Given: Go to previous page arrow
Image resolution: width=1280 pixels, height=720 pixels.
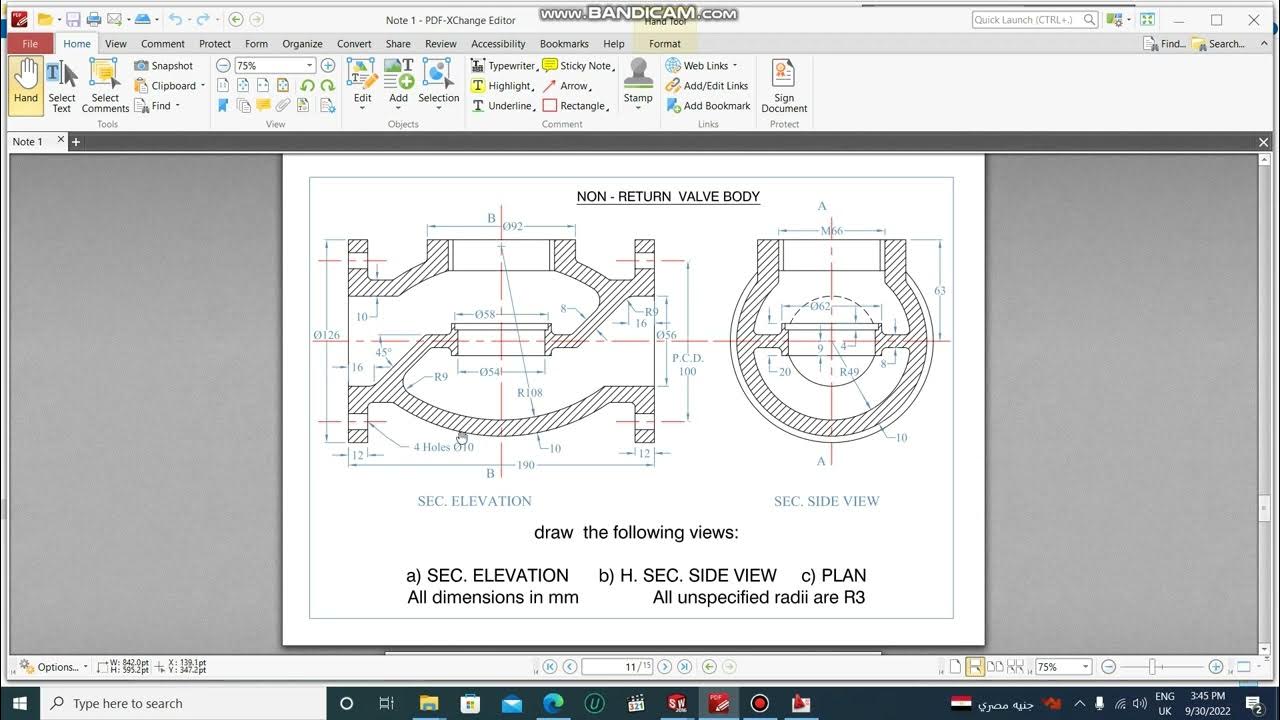Looking at the screenshot, I should pos(569,667).
